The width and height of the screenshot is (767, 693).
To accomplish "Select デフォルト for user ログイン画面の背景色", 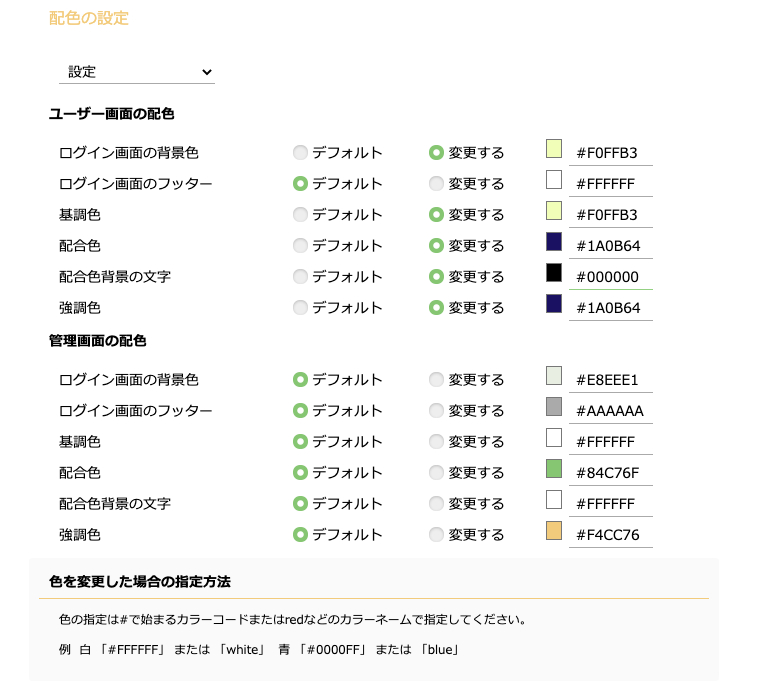I will tap(300, 153).
